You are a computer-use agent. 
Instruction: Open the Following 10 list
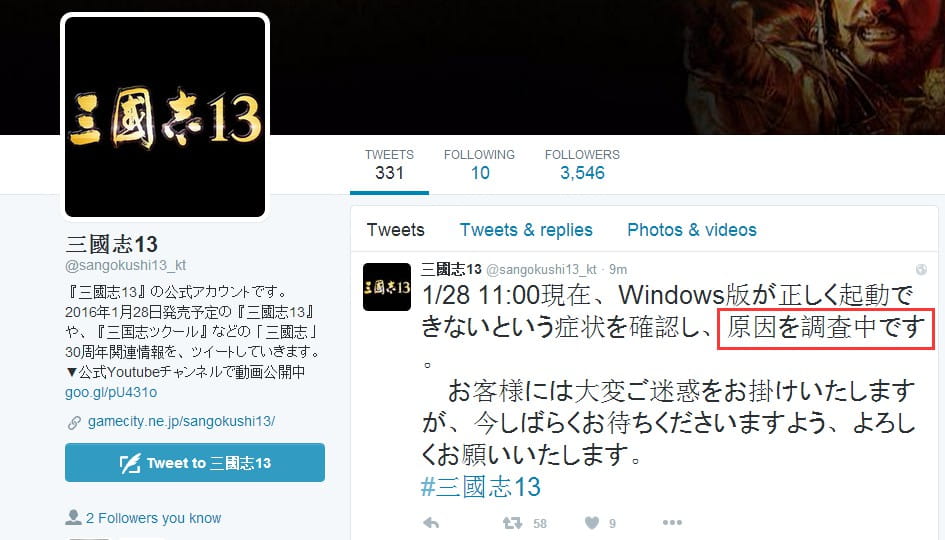[x=480, y=165]
